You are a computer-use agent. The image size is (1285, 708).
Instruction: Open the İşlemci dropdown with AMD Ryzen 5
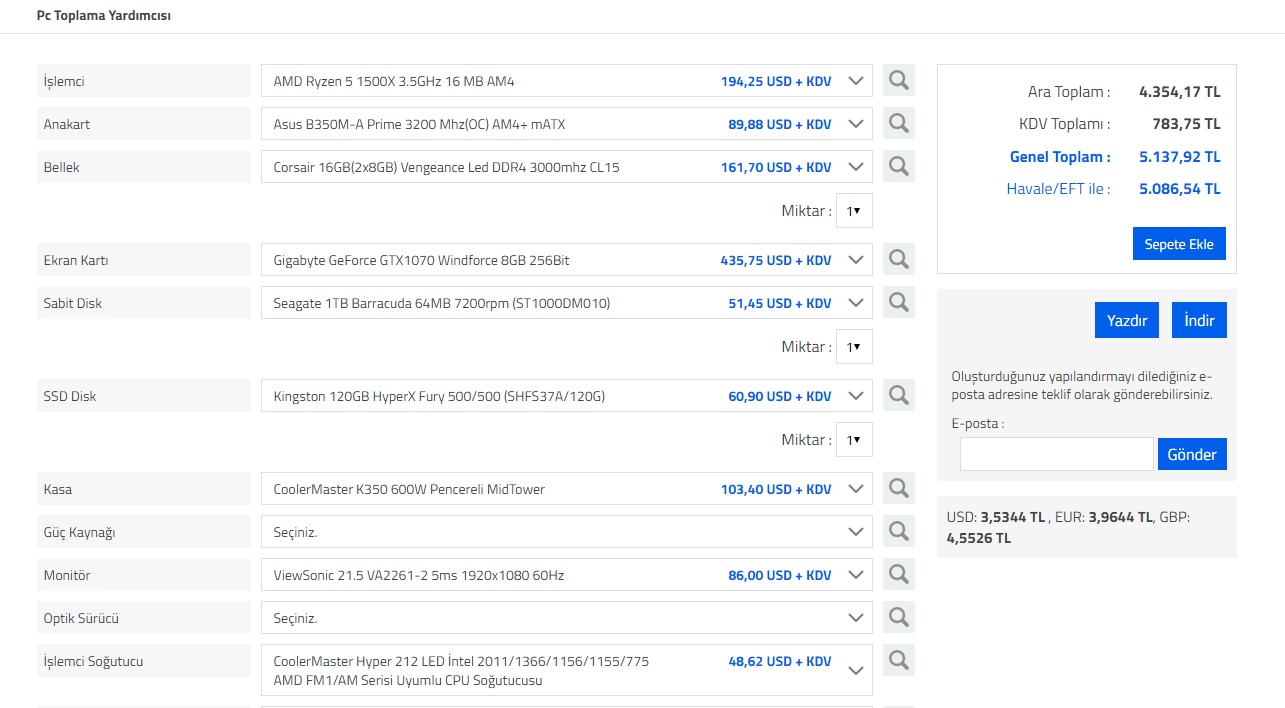pos(566,81)
